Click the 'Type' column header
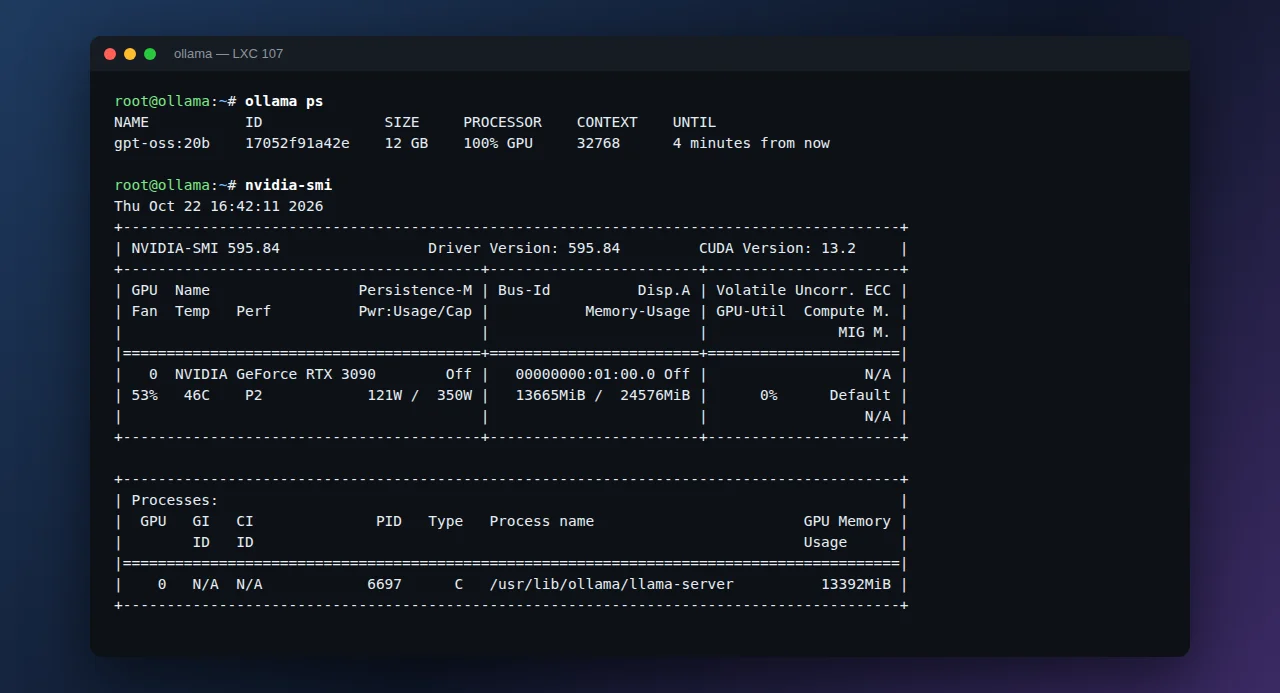 446,521
